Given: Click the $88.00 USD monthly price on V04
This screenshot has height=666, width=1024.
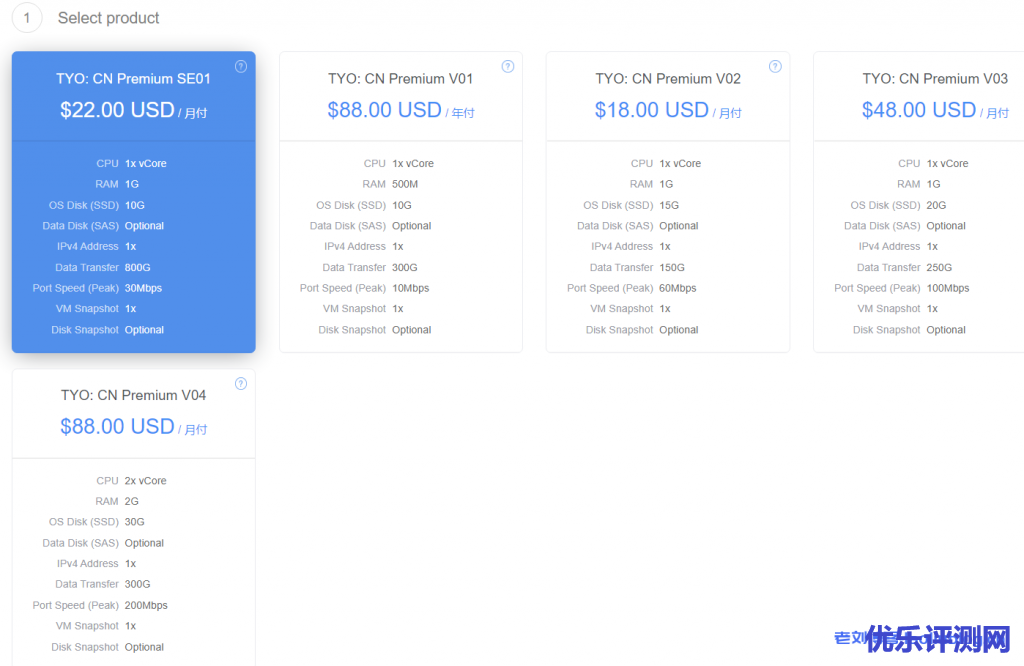Looking at the screenshot, I should pos(117,427).
